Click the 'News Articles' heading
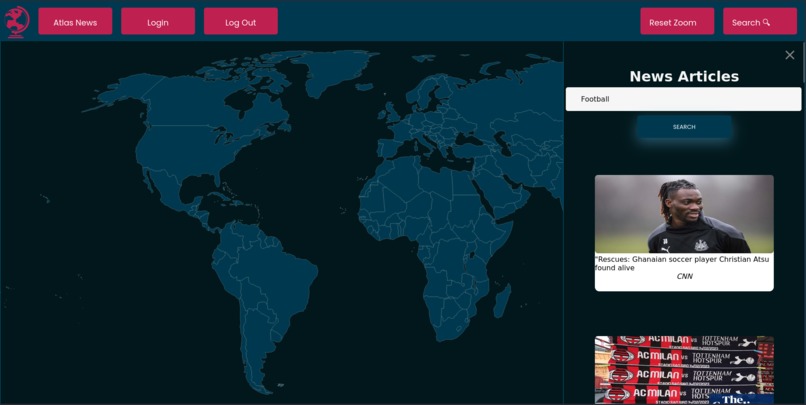The width and height of the screenshot is (806, 405). pyautogui.click(x=684, y=76)
